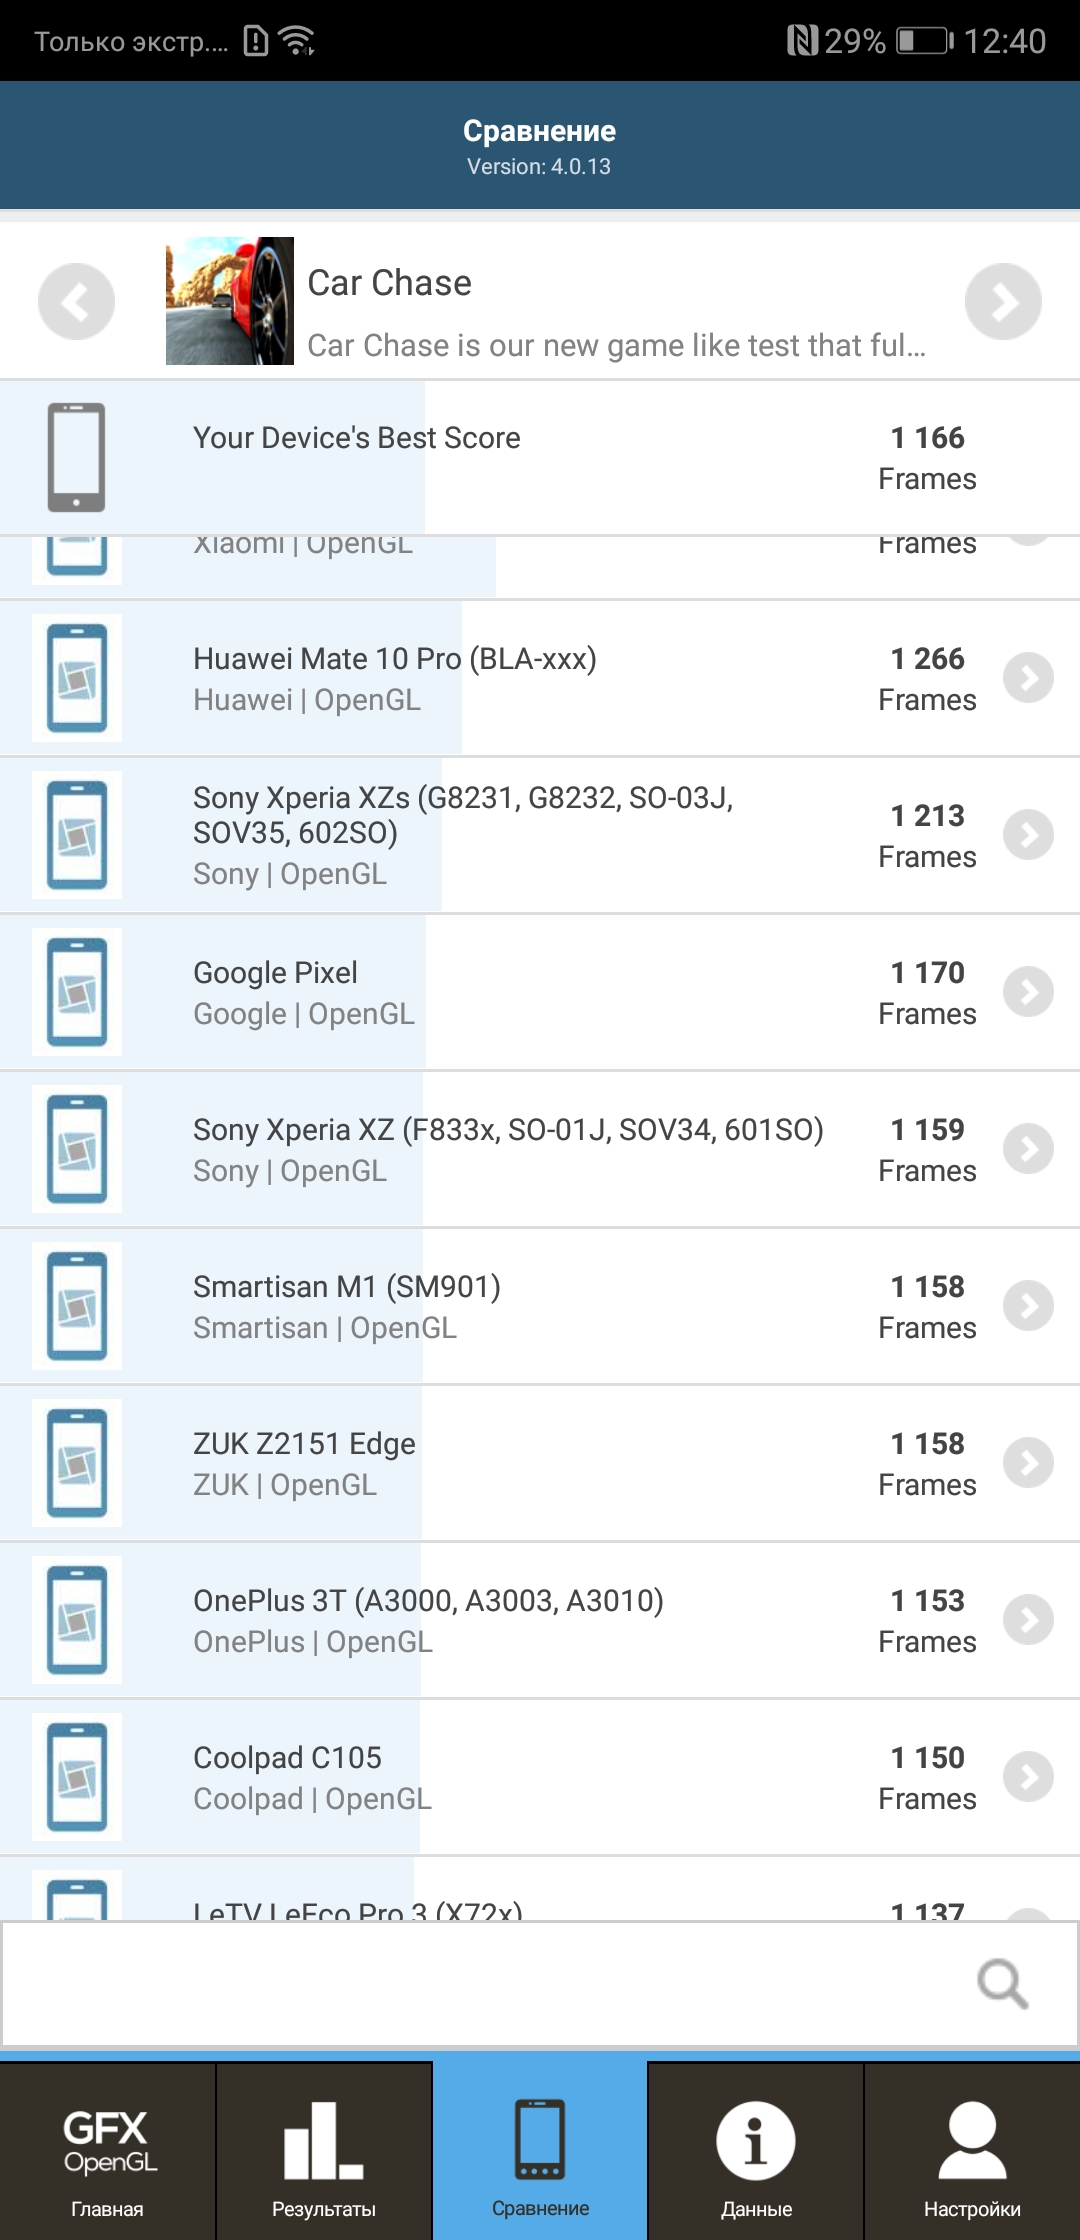Tap Coolpad C105 device icon
Screen dimensions: 1080x2240
pos(77,1777)
